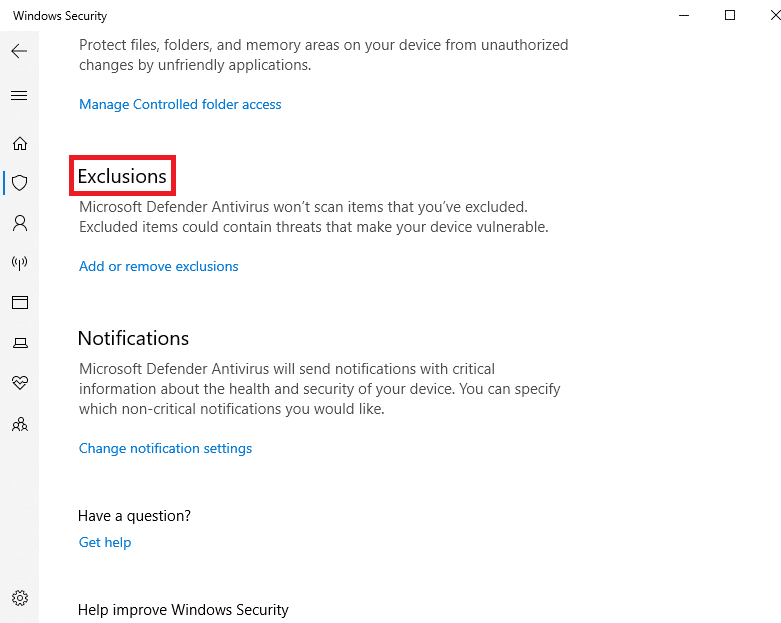This screenshot has width=781, height=623.
Task: Open Settings gear in sidebar
Action: point(20,598)
